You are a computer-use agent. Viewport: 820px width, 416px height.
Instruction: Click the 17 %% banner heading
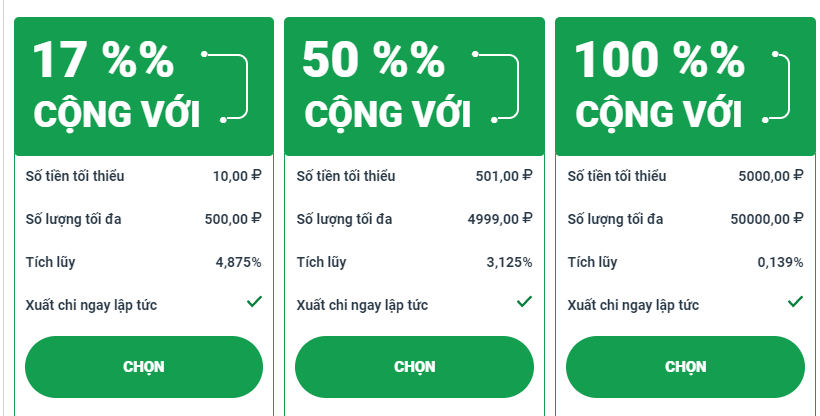[x=103, y=61]
